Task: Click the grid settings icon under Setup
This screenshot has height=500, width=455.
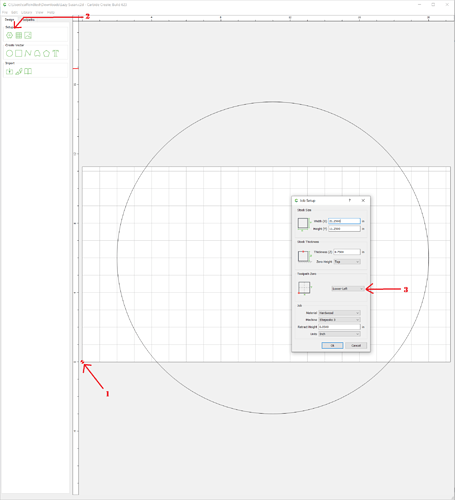Action: (19, 35)
